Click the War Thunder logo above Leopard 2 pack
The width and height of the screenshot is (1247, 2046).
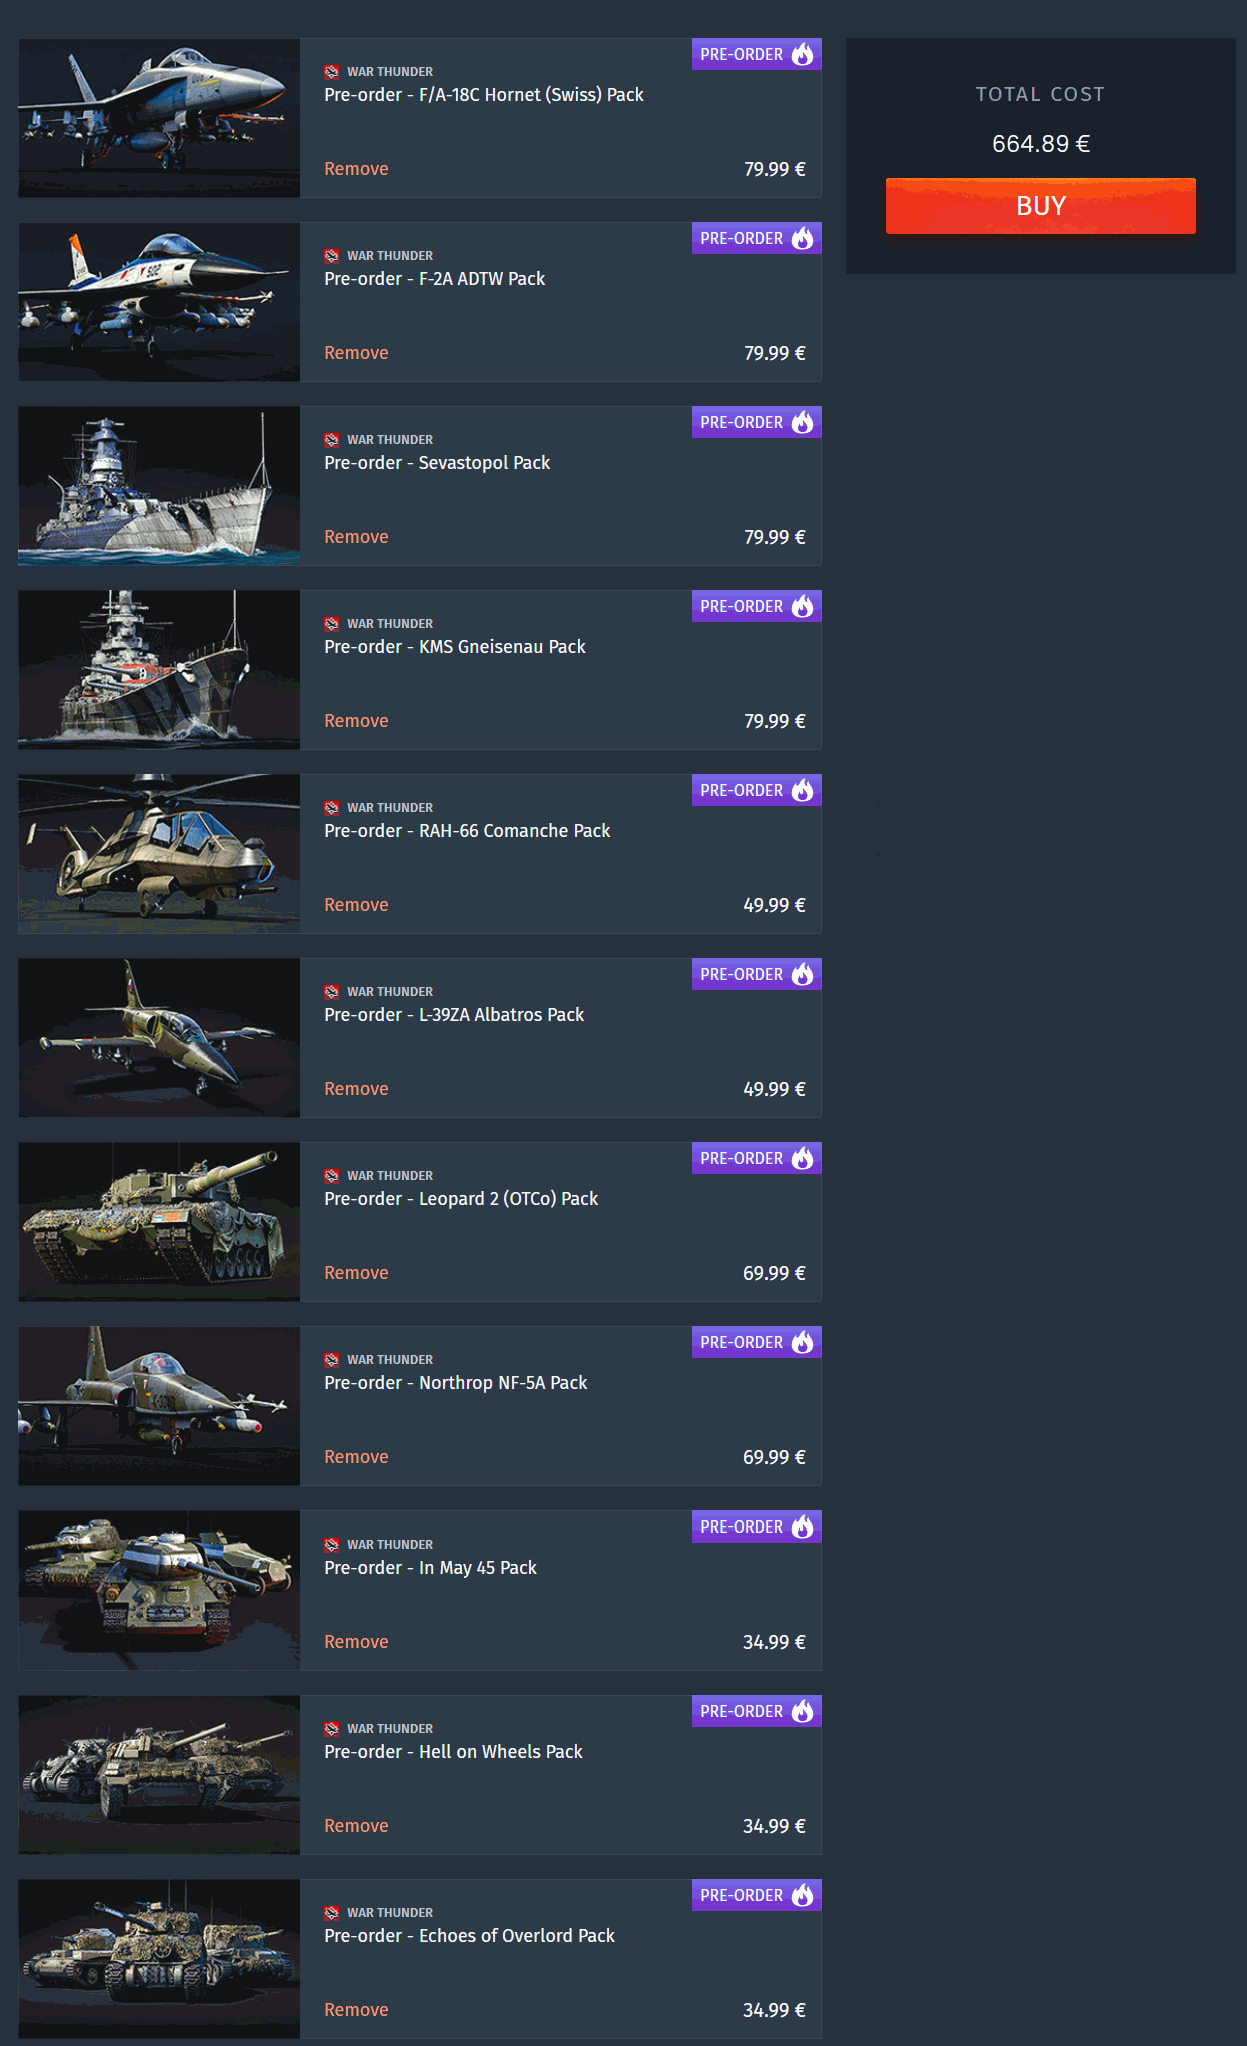332,1176
